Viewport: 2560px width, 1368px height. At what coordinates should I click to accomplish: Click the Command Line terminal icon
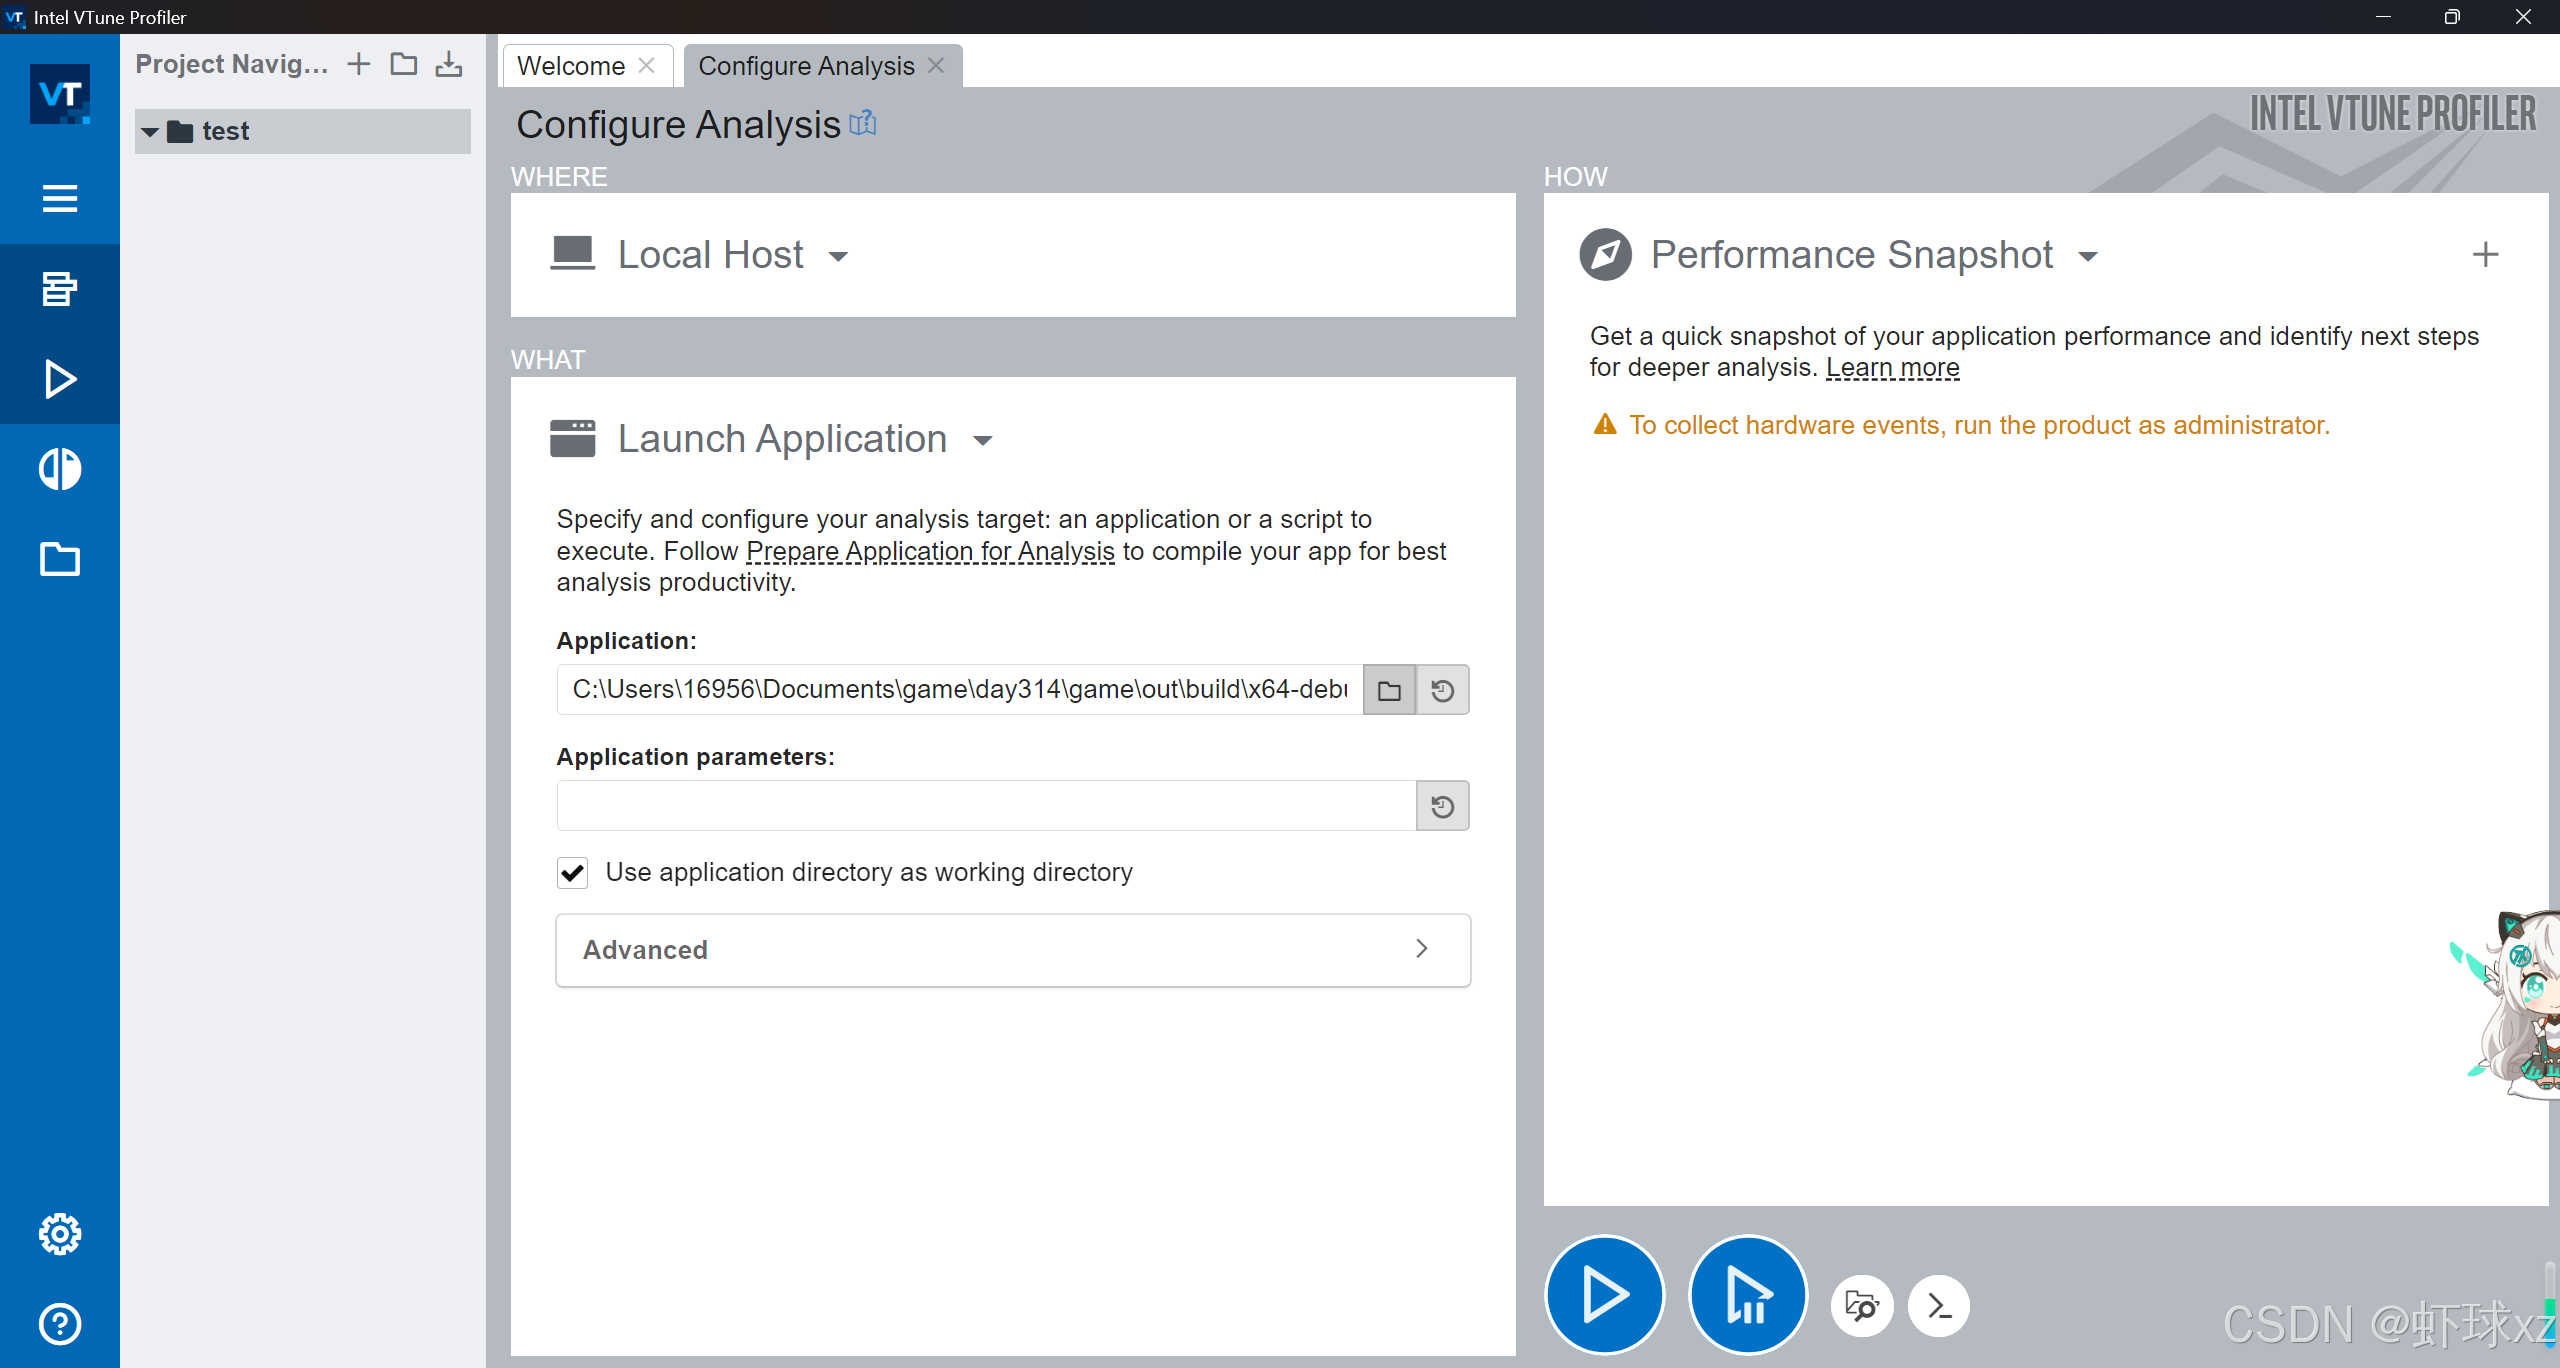click(1938, 1306)
